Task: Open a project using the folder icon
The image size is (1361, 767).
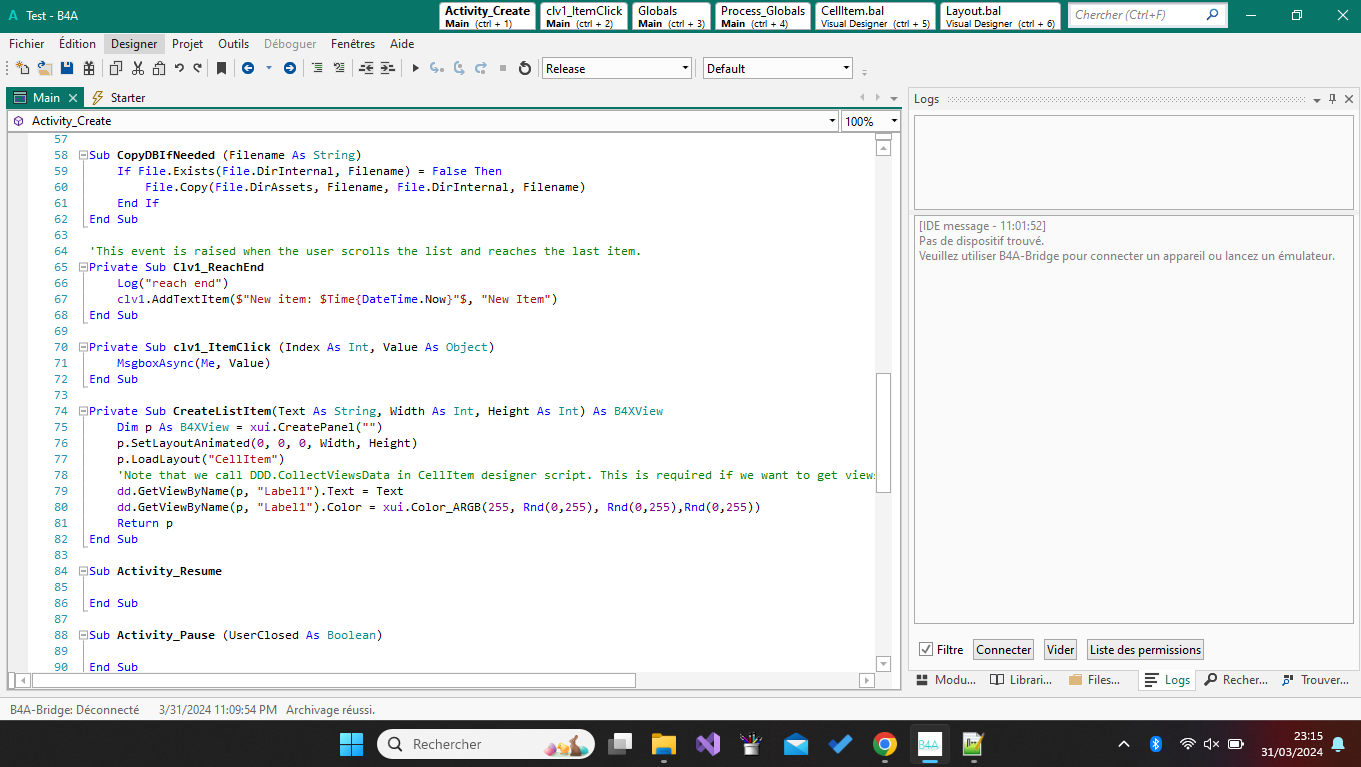Action: [x=45, y=68]
